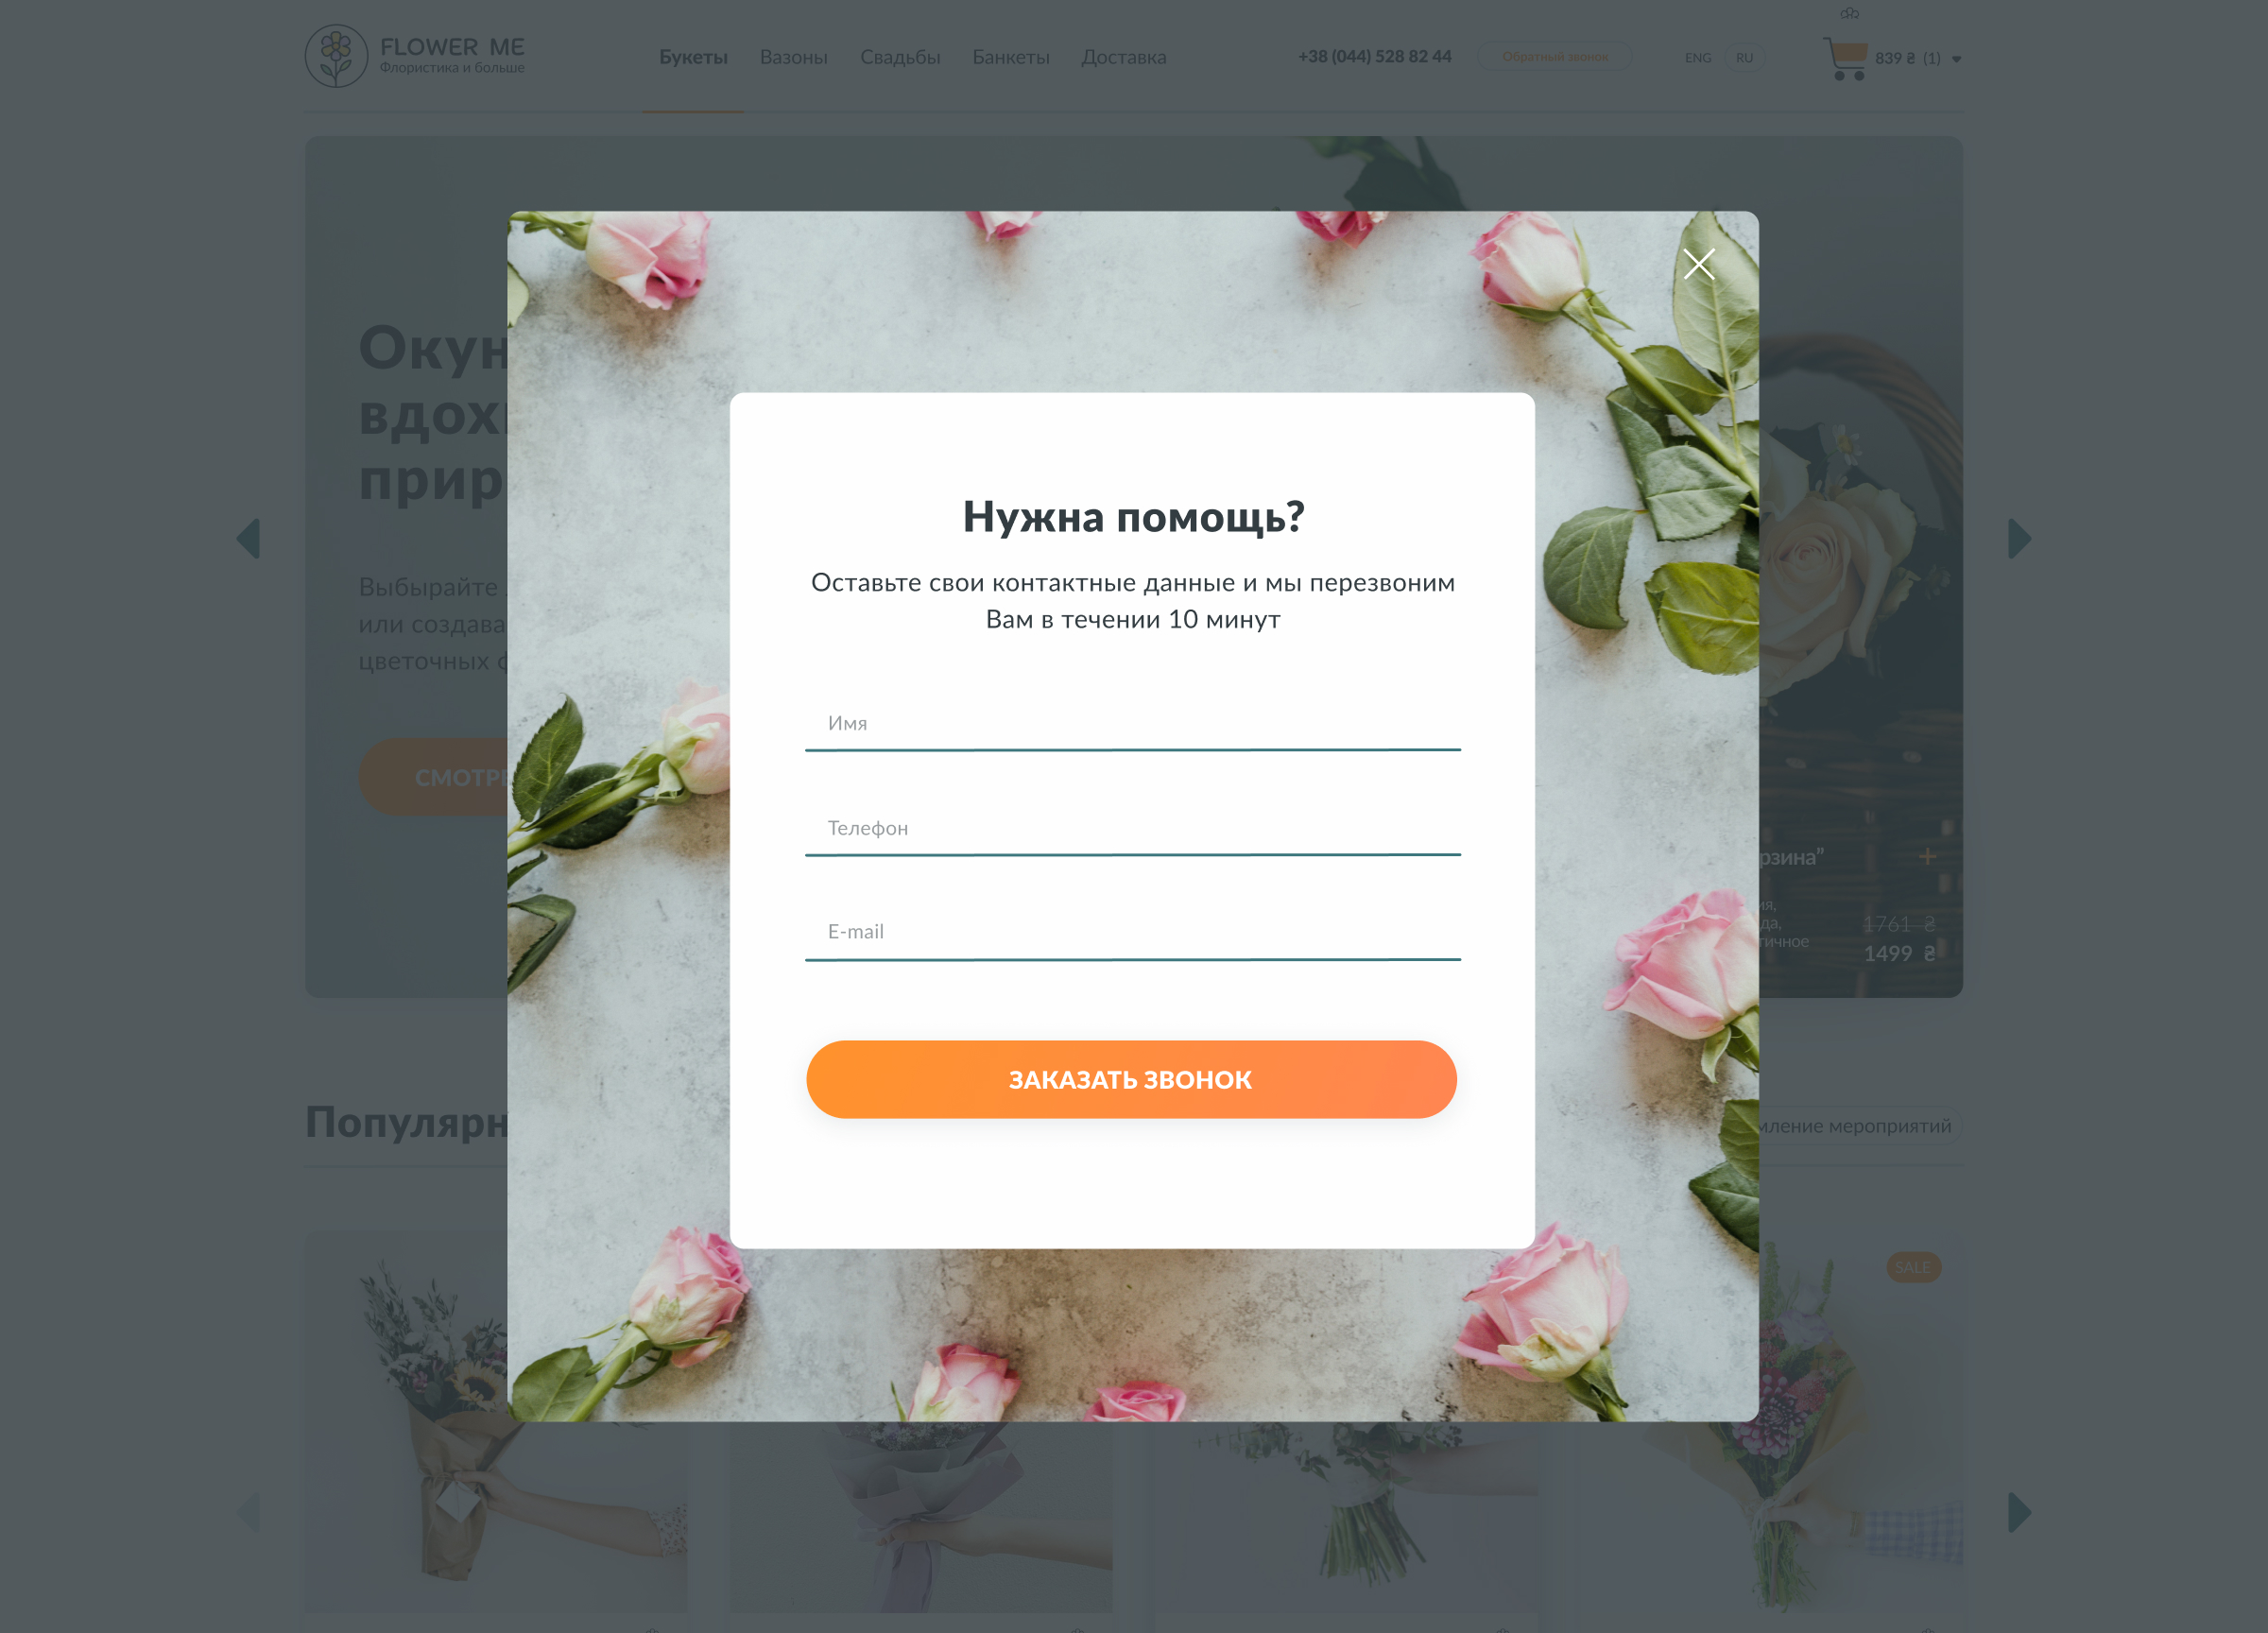Click the Flower Me logo icon

(x=337, y=56)
